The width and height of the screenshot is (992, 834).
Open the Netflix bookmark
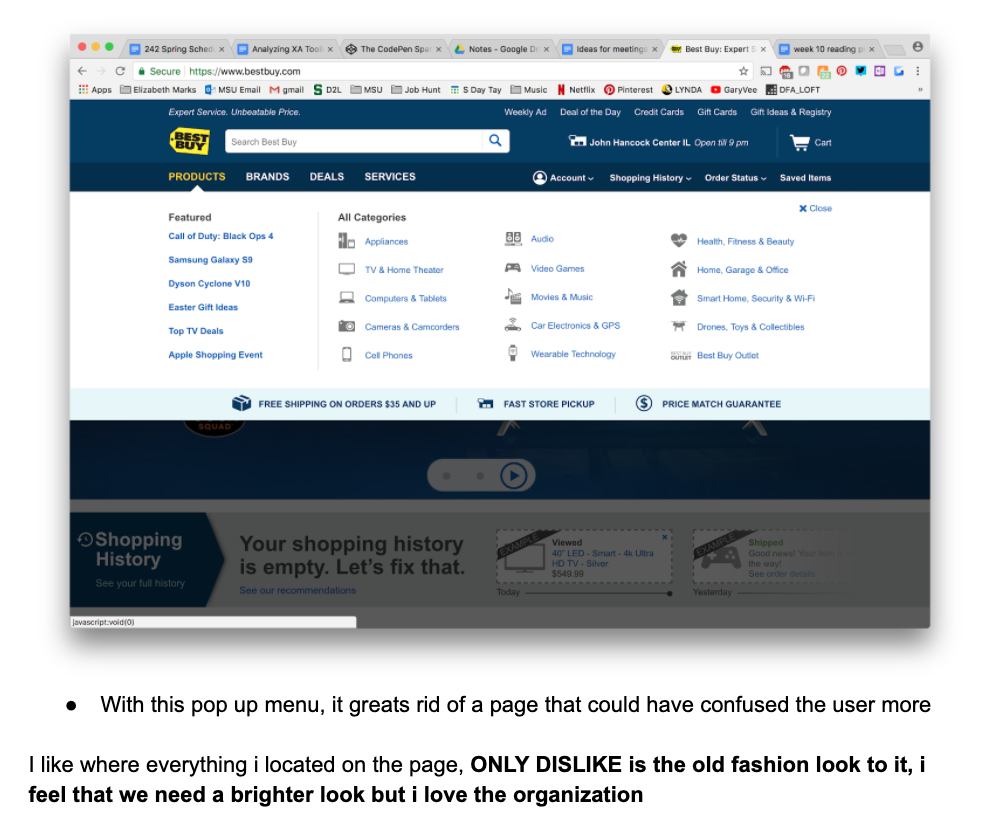576,90
